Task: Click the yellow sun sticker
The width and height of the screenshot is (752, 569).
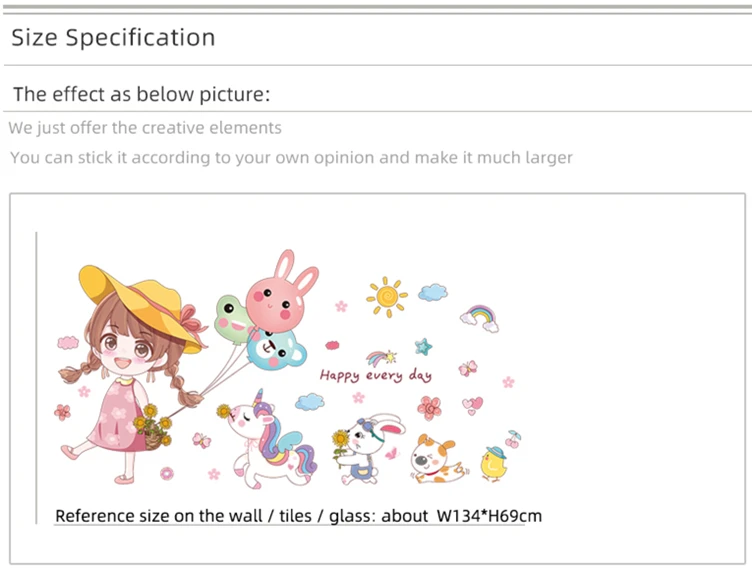Action: [x=387, y=296]
